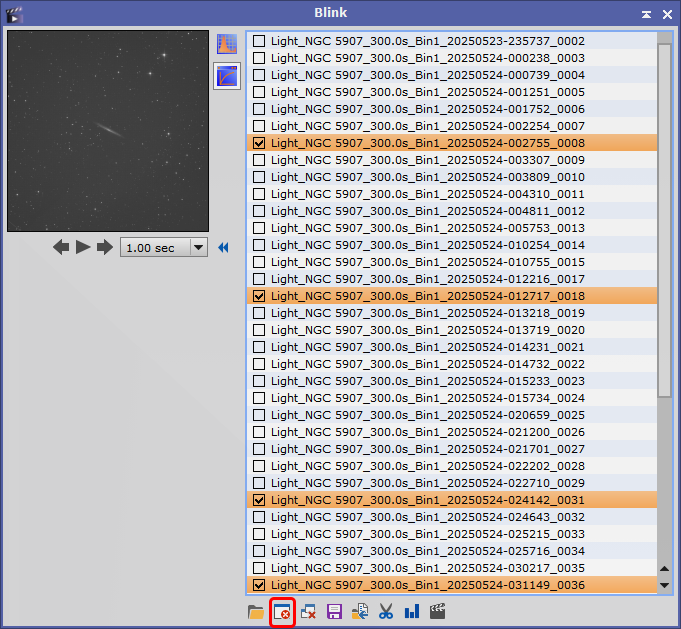Click the file list vertical scrollbar thumb
The height and width of the screenshot is (629, 681).
click(664, 220)
